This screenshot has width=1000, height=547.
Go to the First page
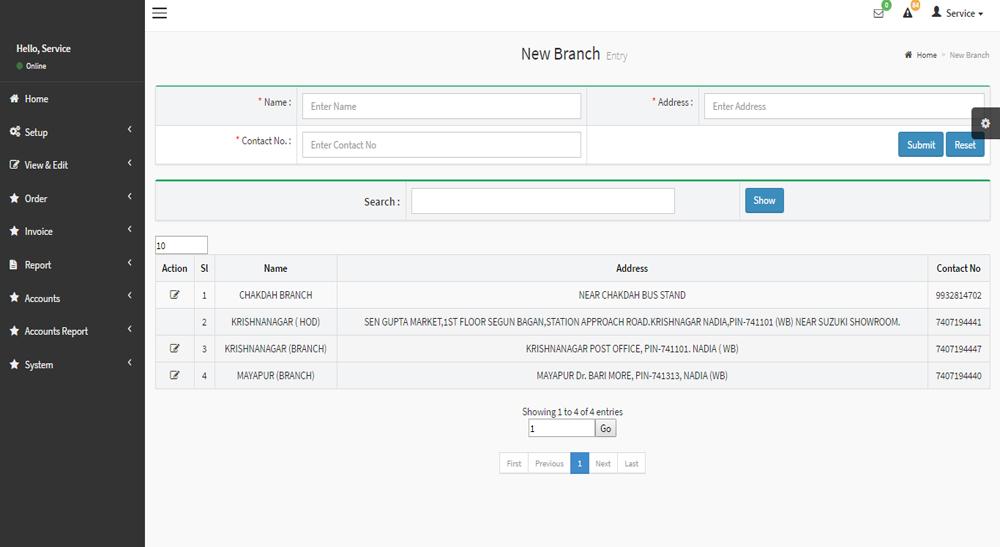(x=514, y=463)
